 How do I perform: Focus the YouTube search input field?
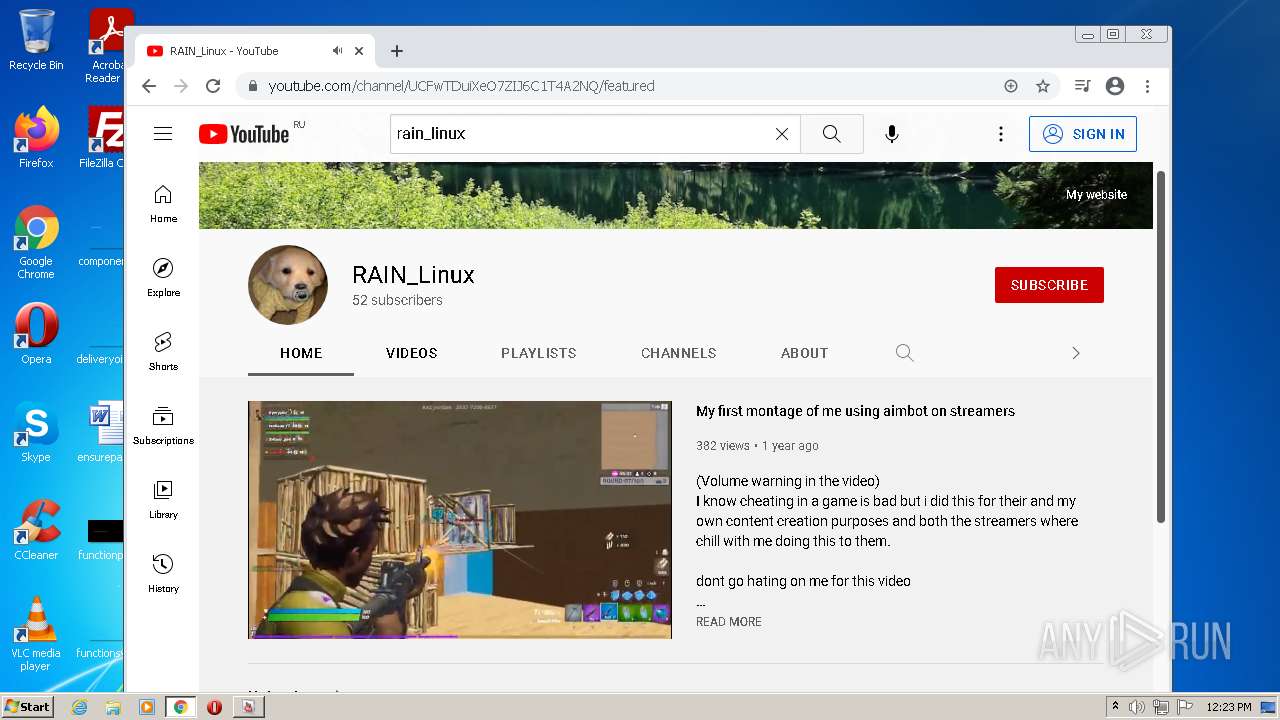point(580,134)
